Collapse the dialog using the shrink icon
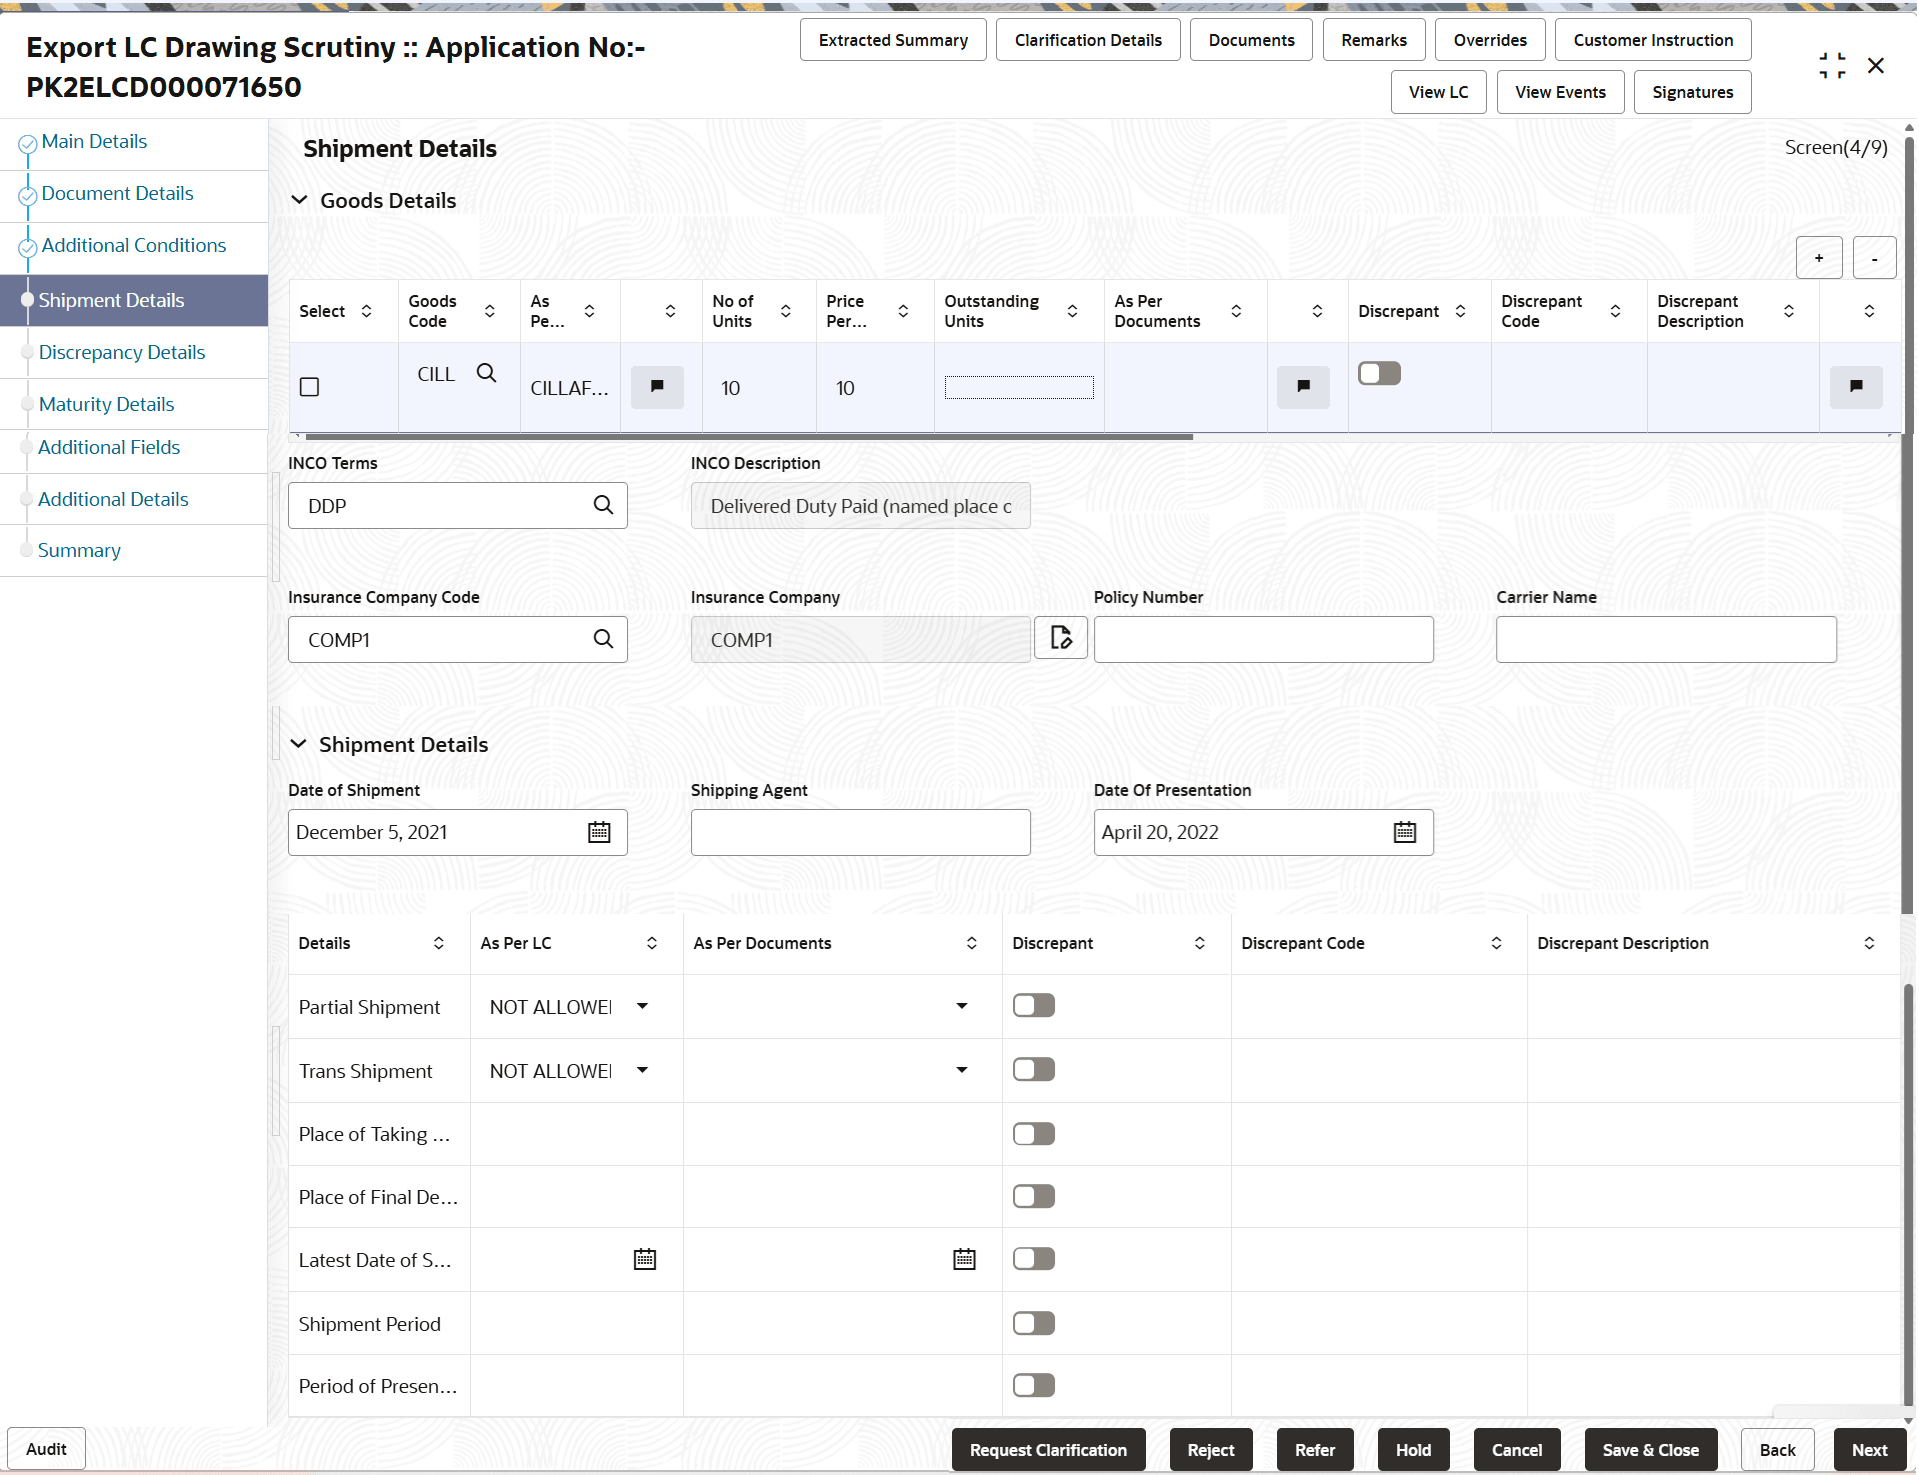The image size is (1919, 1475). (x=1832, y=66)
